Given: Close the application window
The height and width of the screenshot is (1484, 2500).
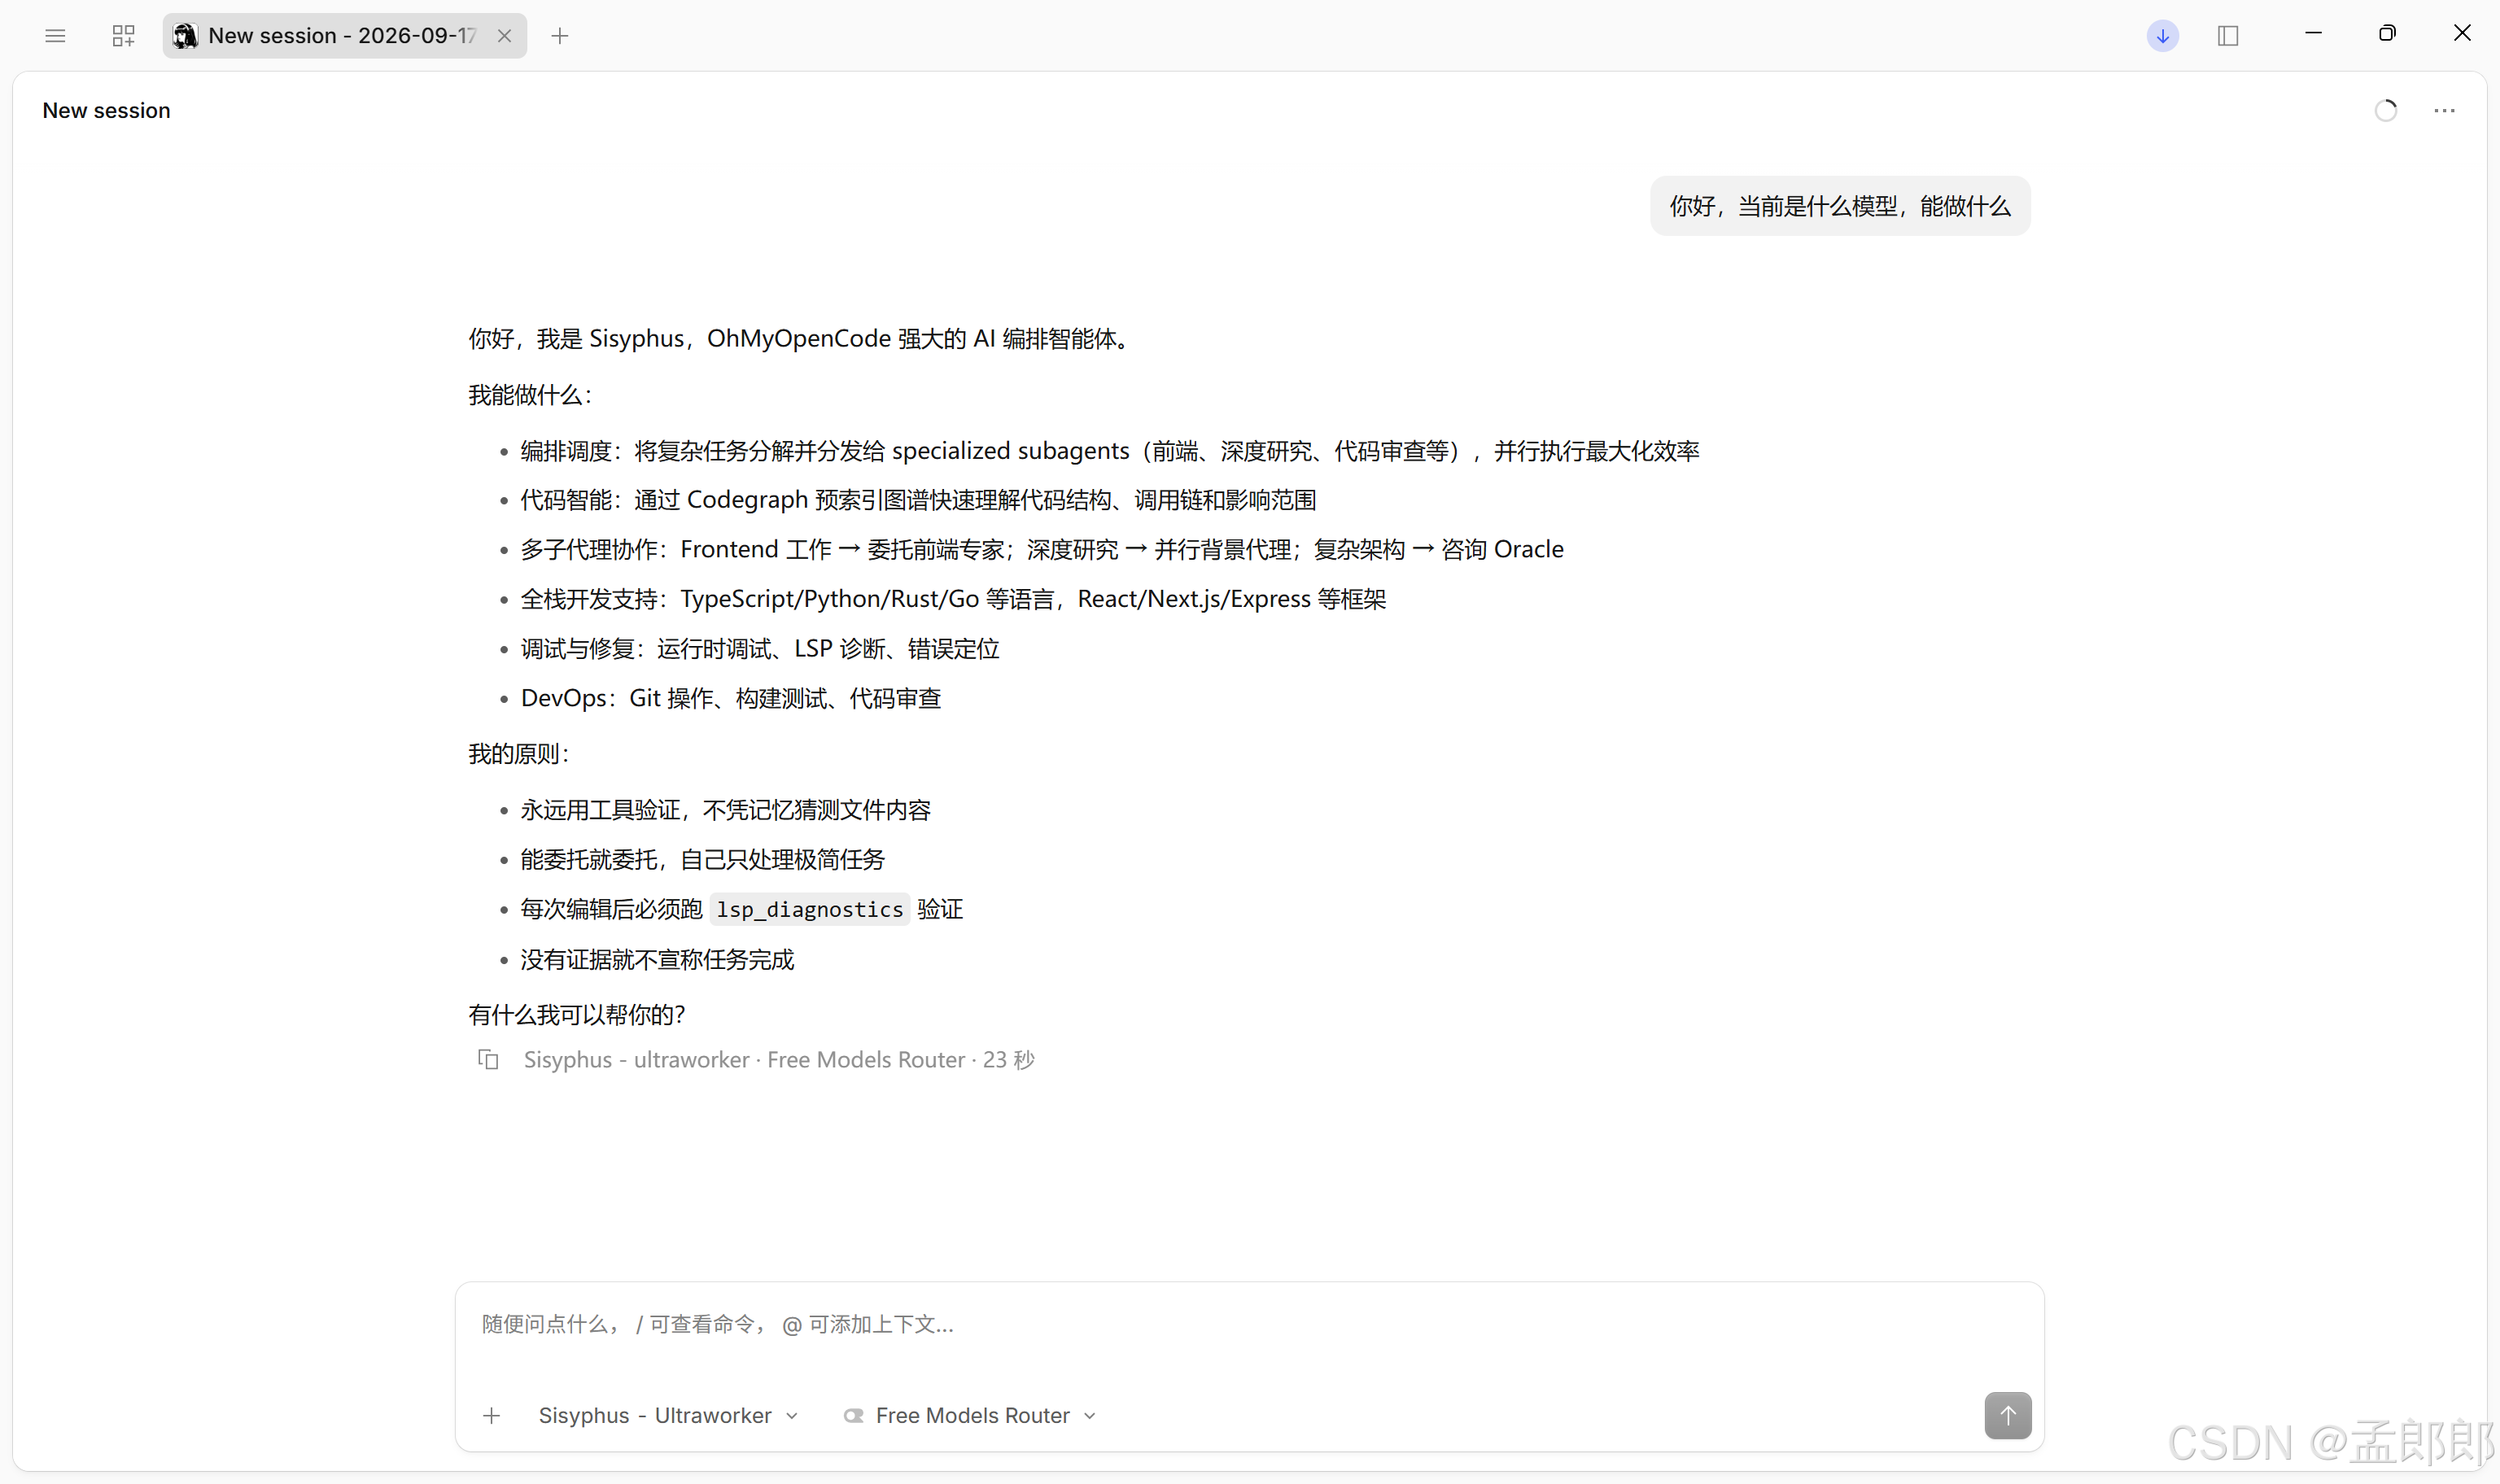Looking at the screenshot, I should click(2462, 34).
